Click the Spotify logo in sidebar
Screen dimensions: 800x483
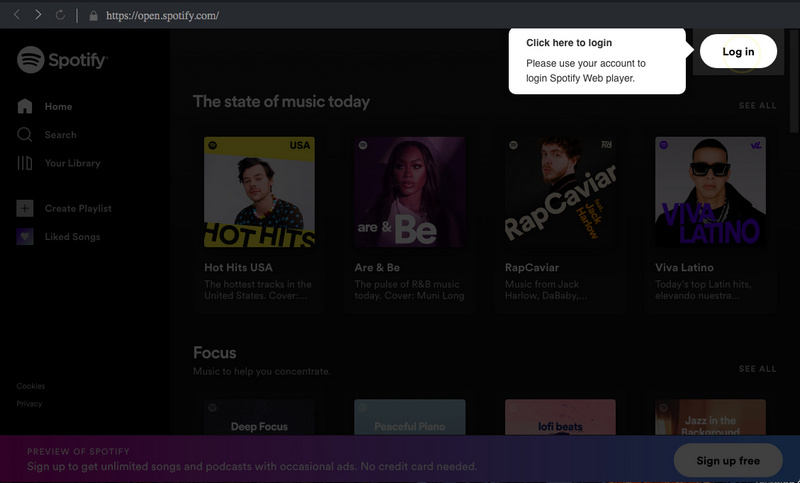pyautogui.click(x=62, y=60)
